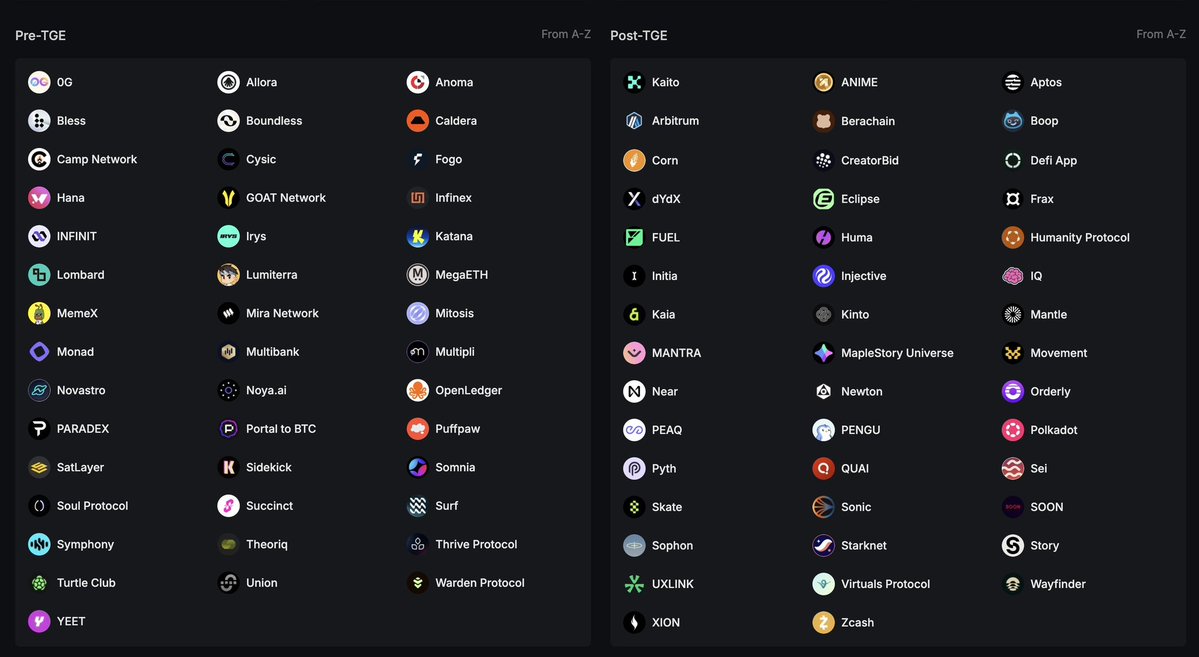
Task: Click the Noya.ai name
Action: coord(266,390)
